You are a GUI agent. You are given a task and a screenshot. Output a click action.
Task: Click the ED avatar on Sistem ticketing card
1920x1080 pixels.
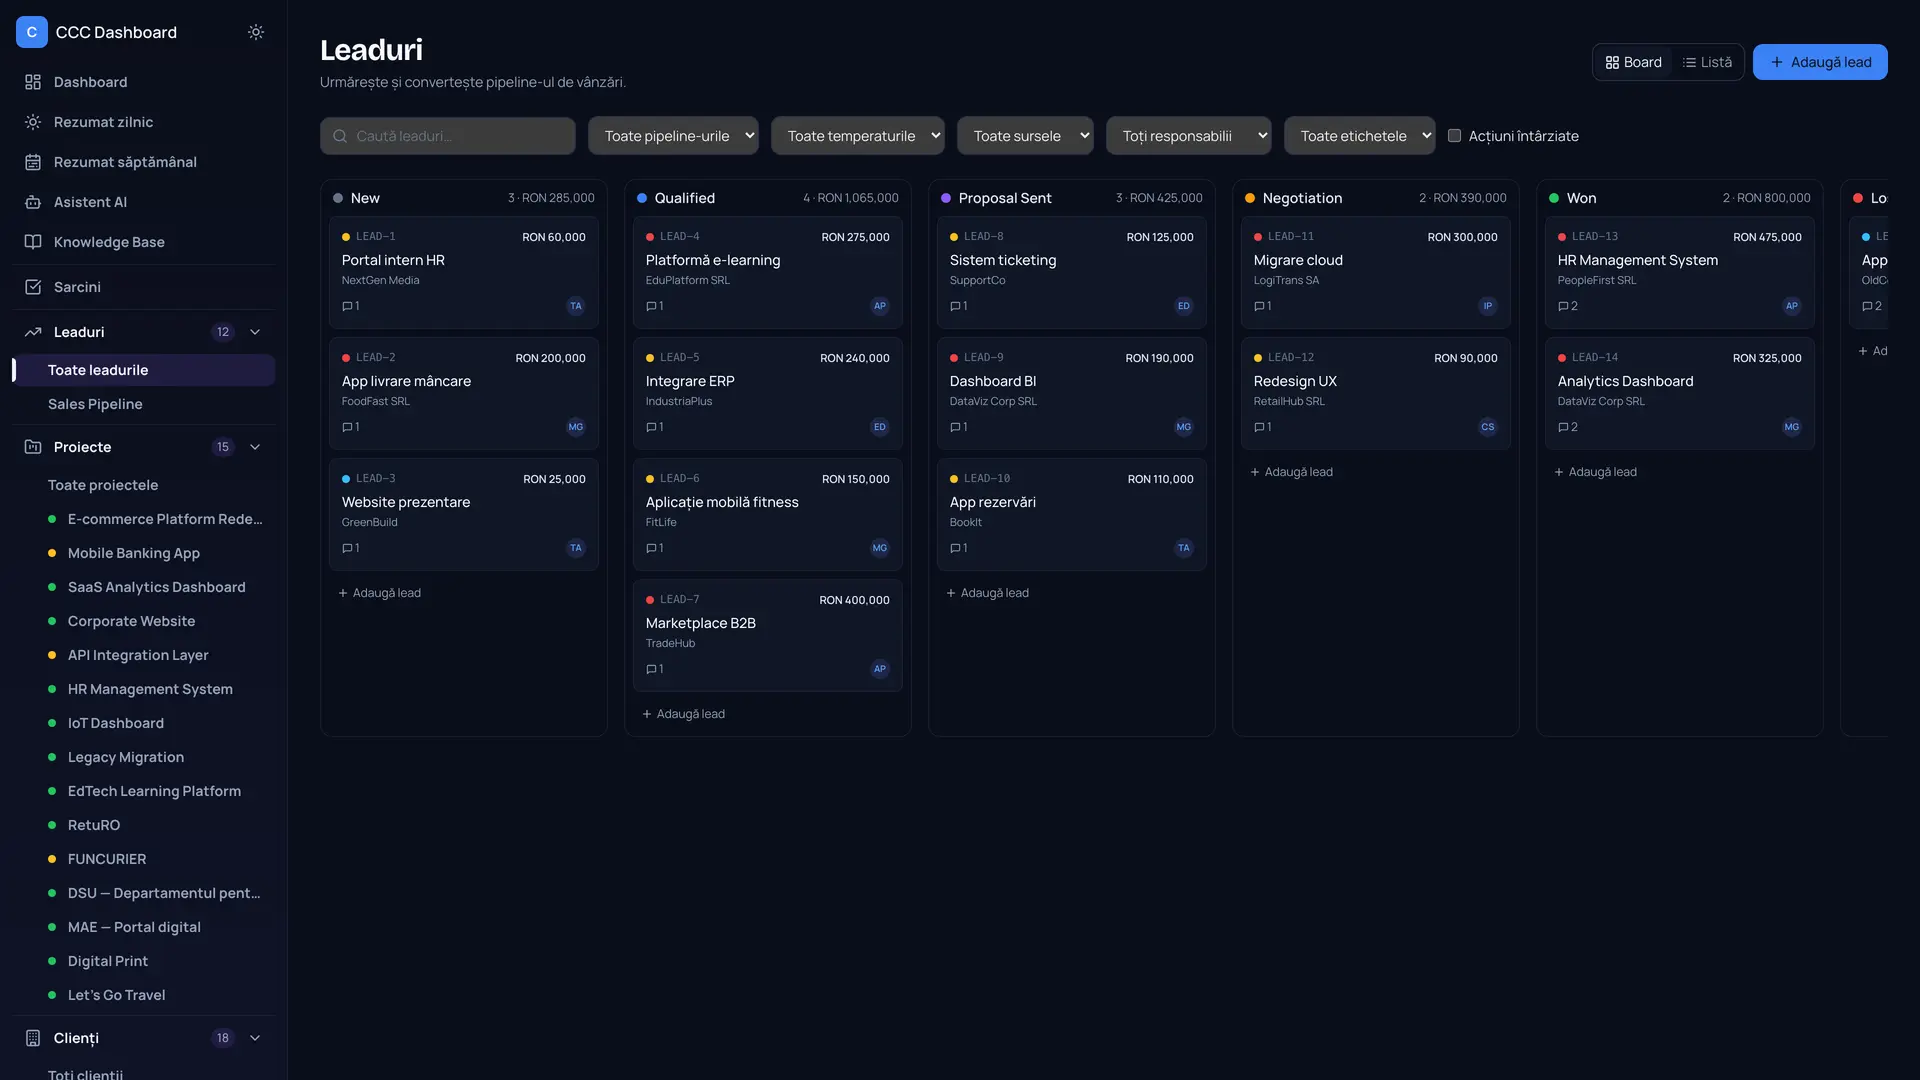(1184, 306)
